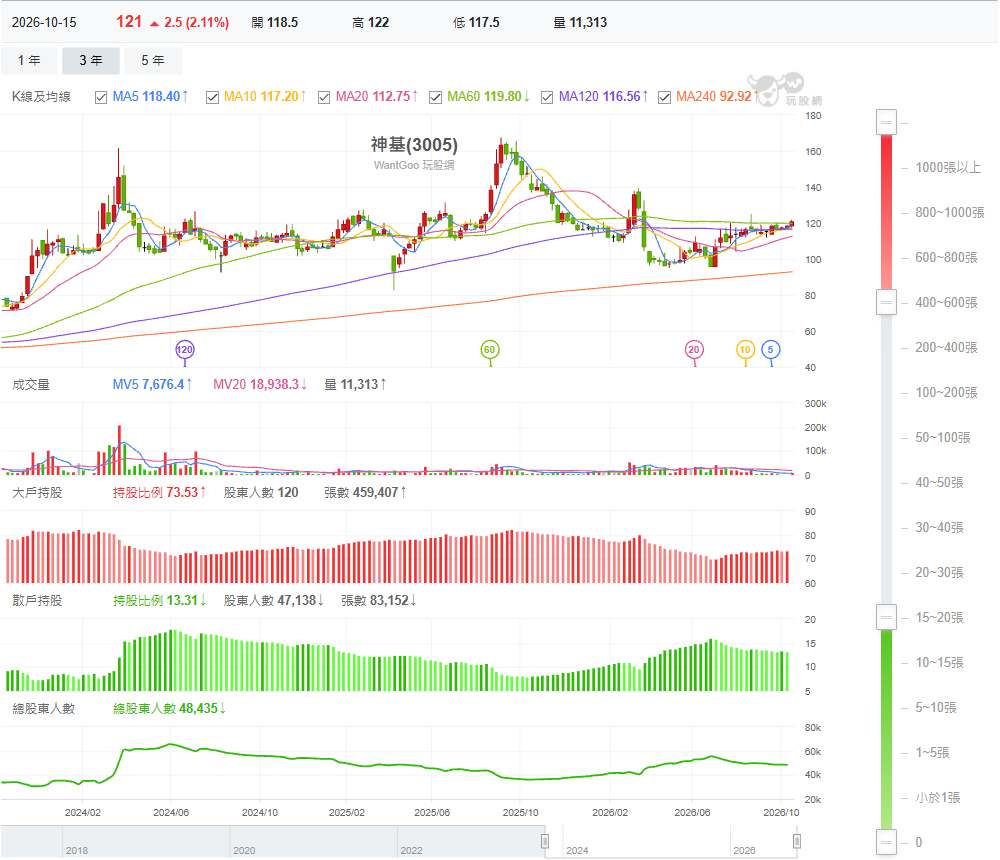Click the green 60 moving average marker
The image size is (1000, 860).
pyautogui.click(x=490, y=350)
